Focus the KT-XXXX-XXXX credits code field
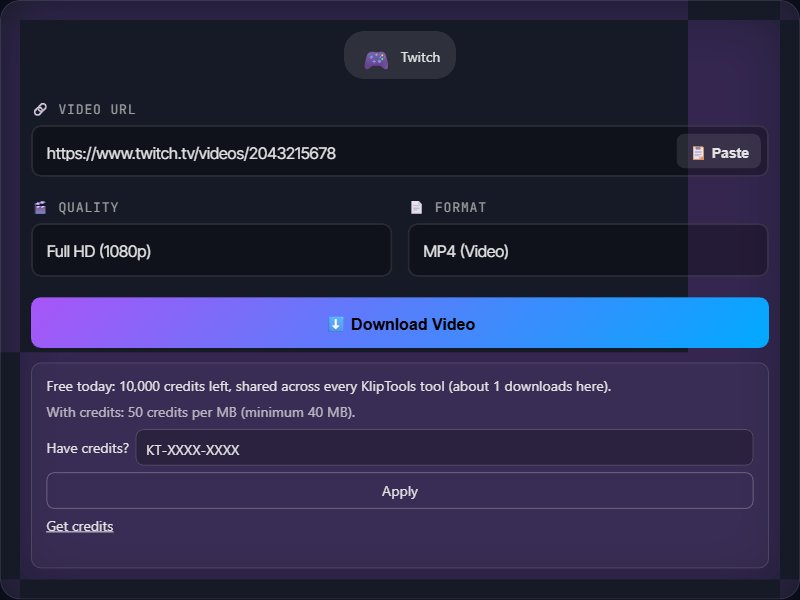 444,447
